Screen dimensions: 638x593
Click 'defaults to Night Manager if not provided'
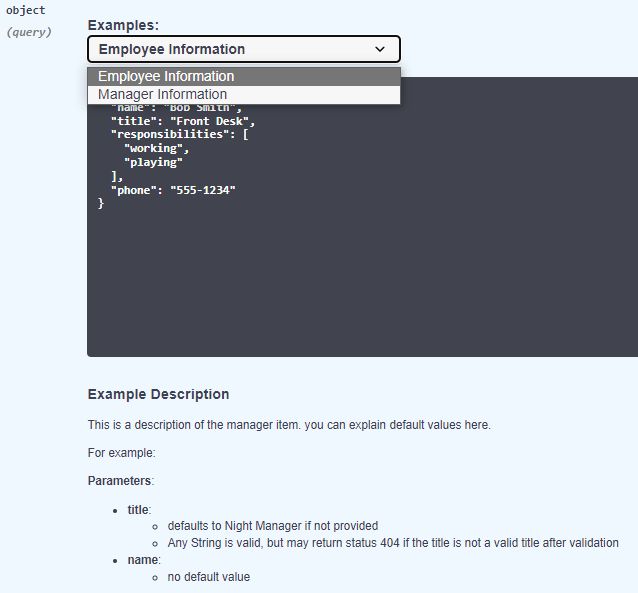273,526
